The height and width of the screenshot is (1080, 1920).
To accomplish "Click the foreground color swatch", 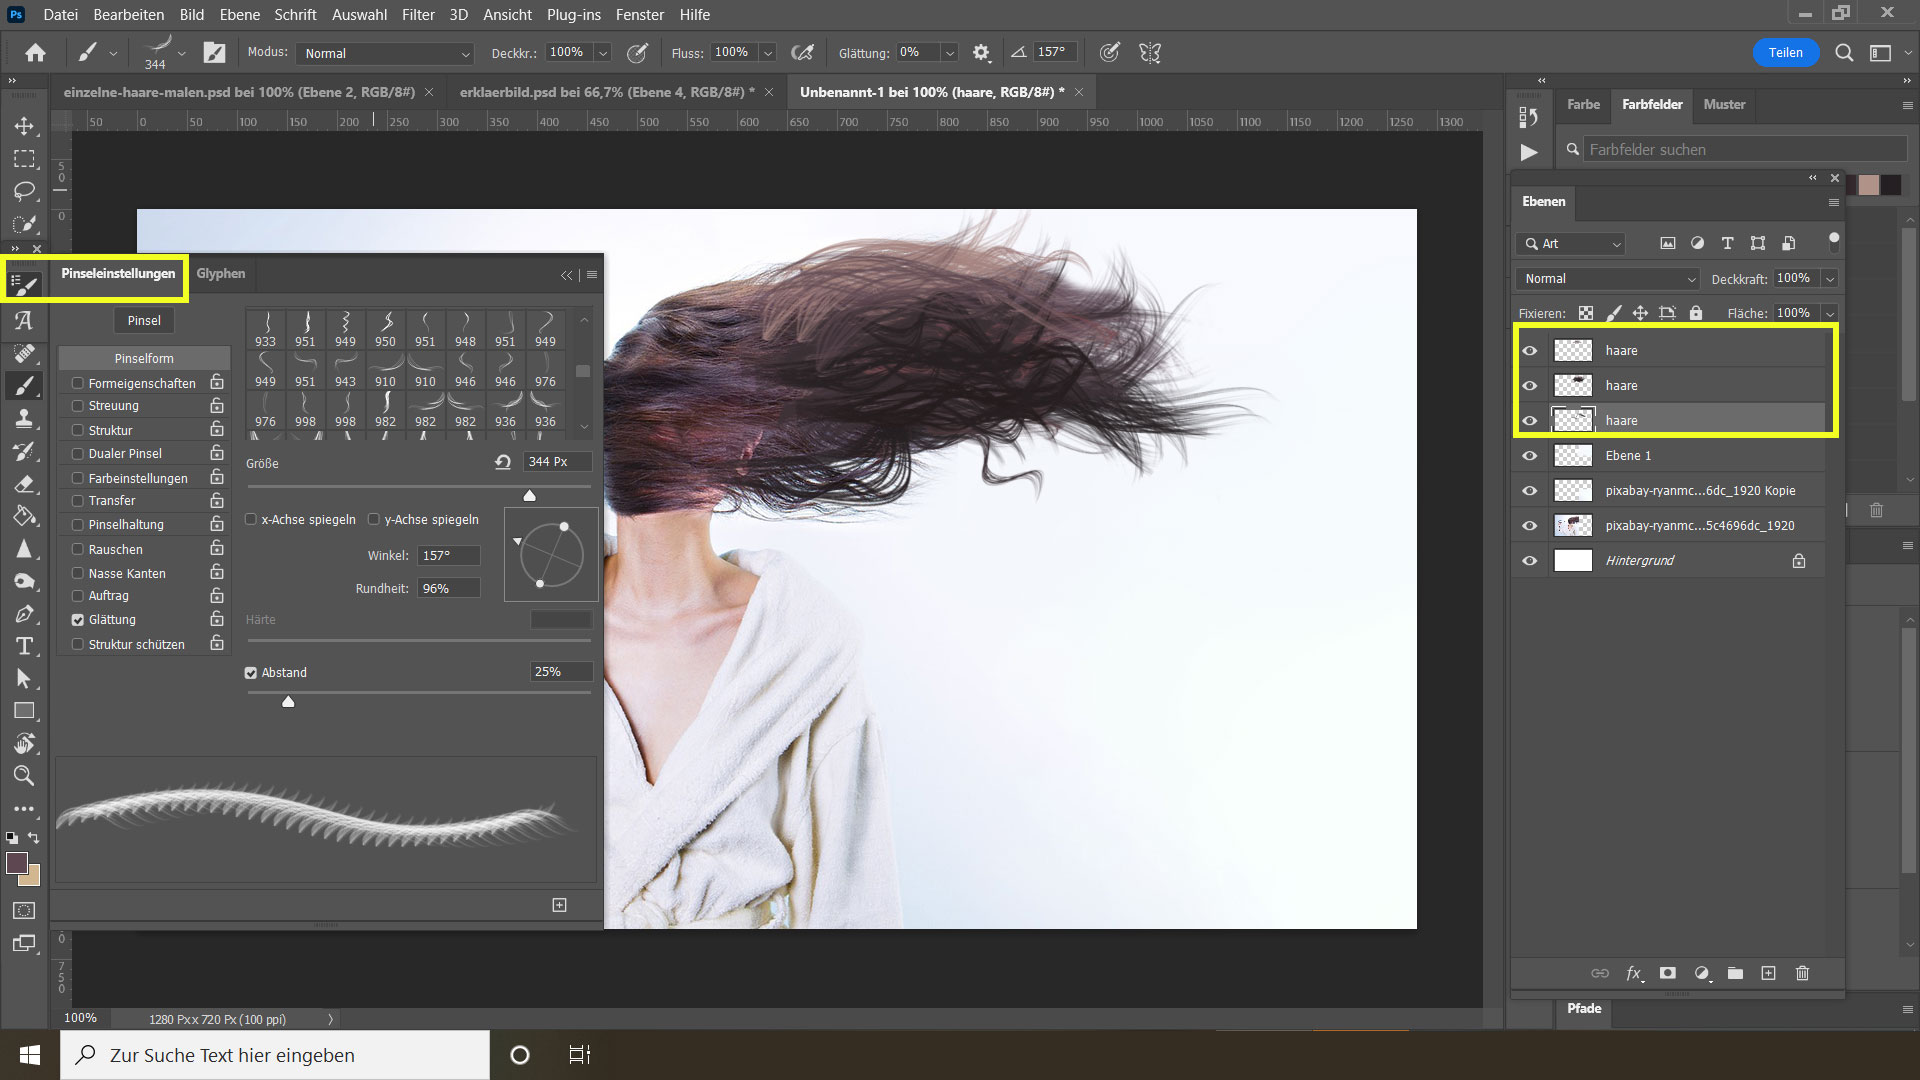I will pyautogui.click(x=17, y=863).
